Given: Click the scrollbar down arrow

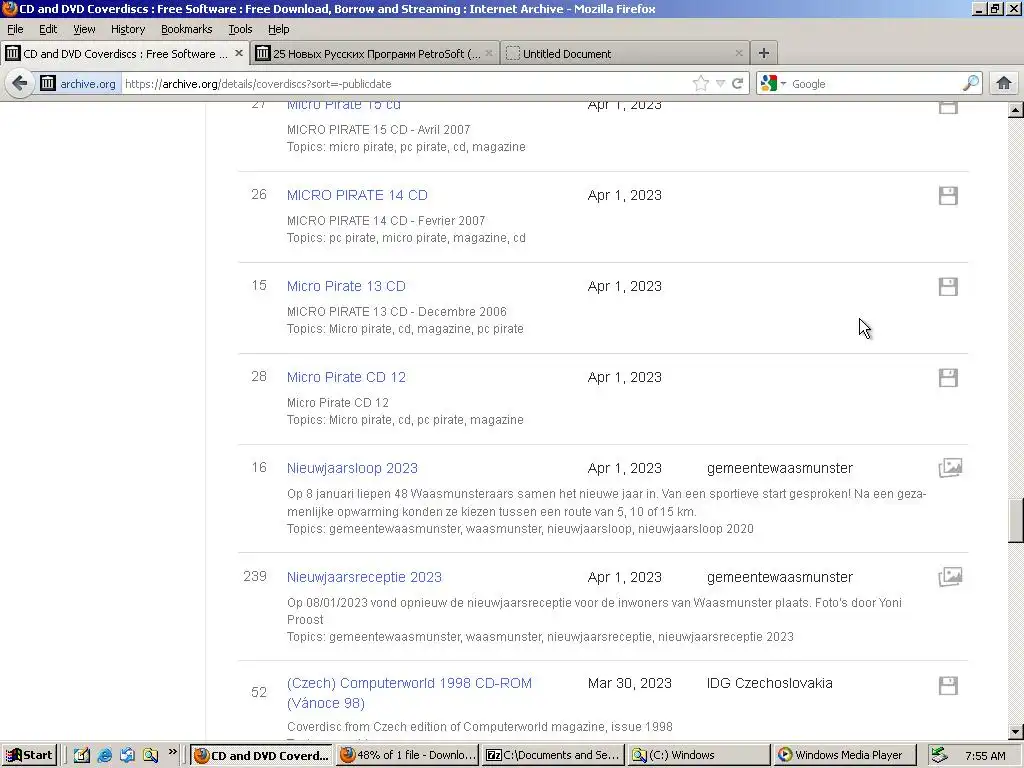Looking at the screenshot, I should click(1016, 732).
